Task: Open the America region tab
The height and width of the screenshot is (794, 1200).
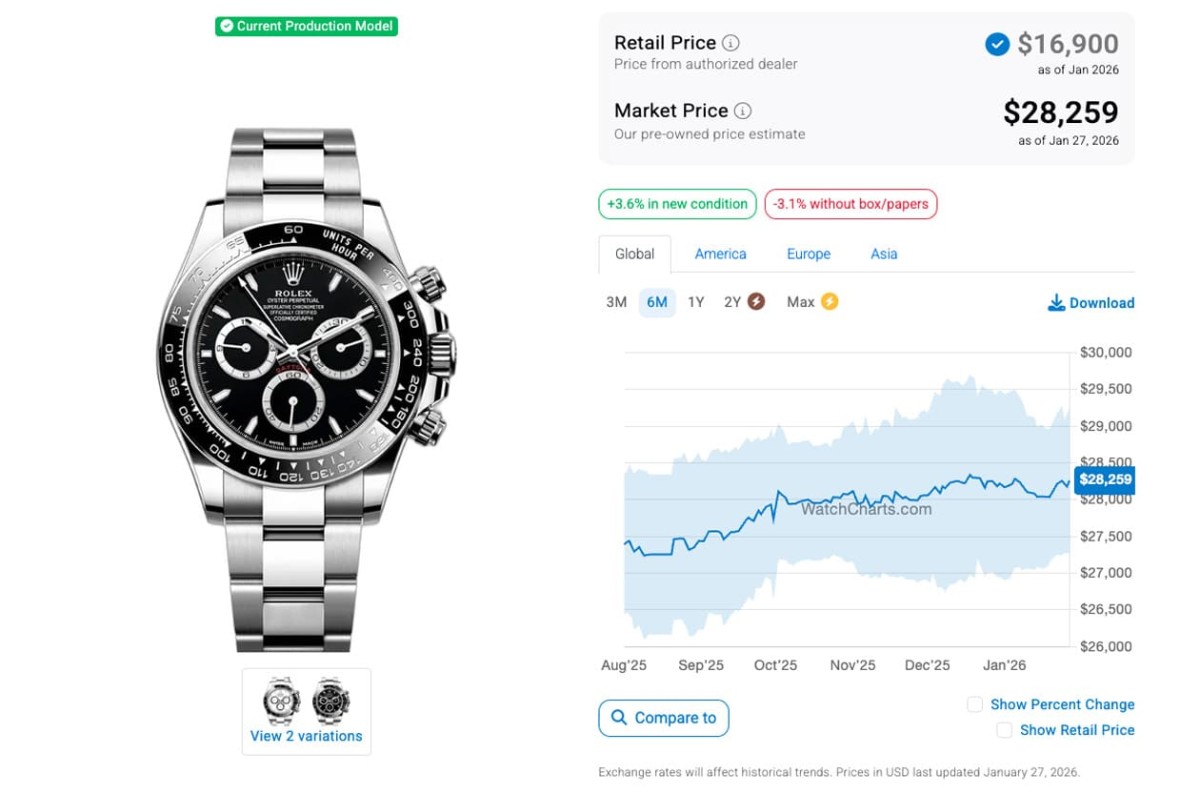Action: pyautogui.click(x=720, y=254)
